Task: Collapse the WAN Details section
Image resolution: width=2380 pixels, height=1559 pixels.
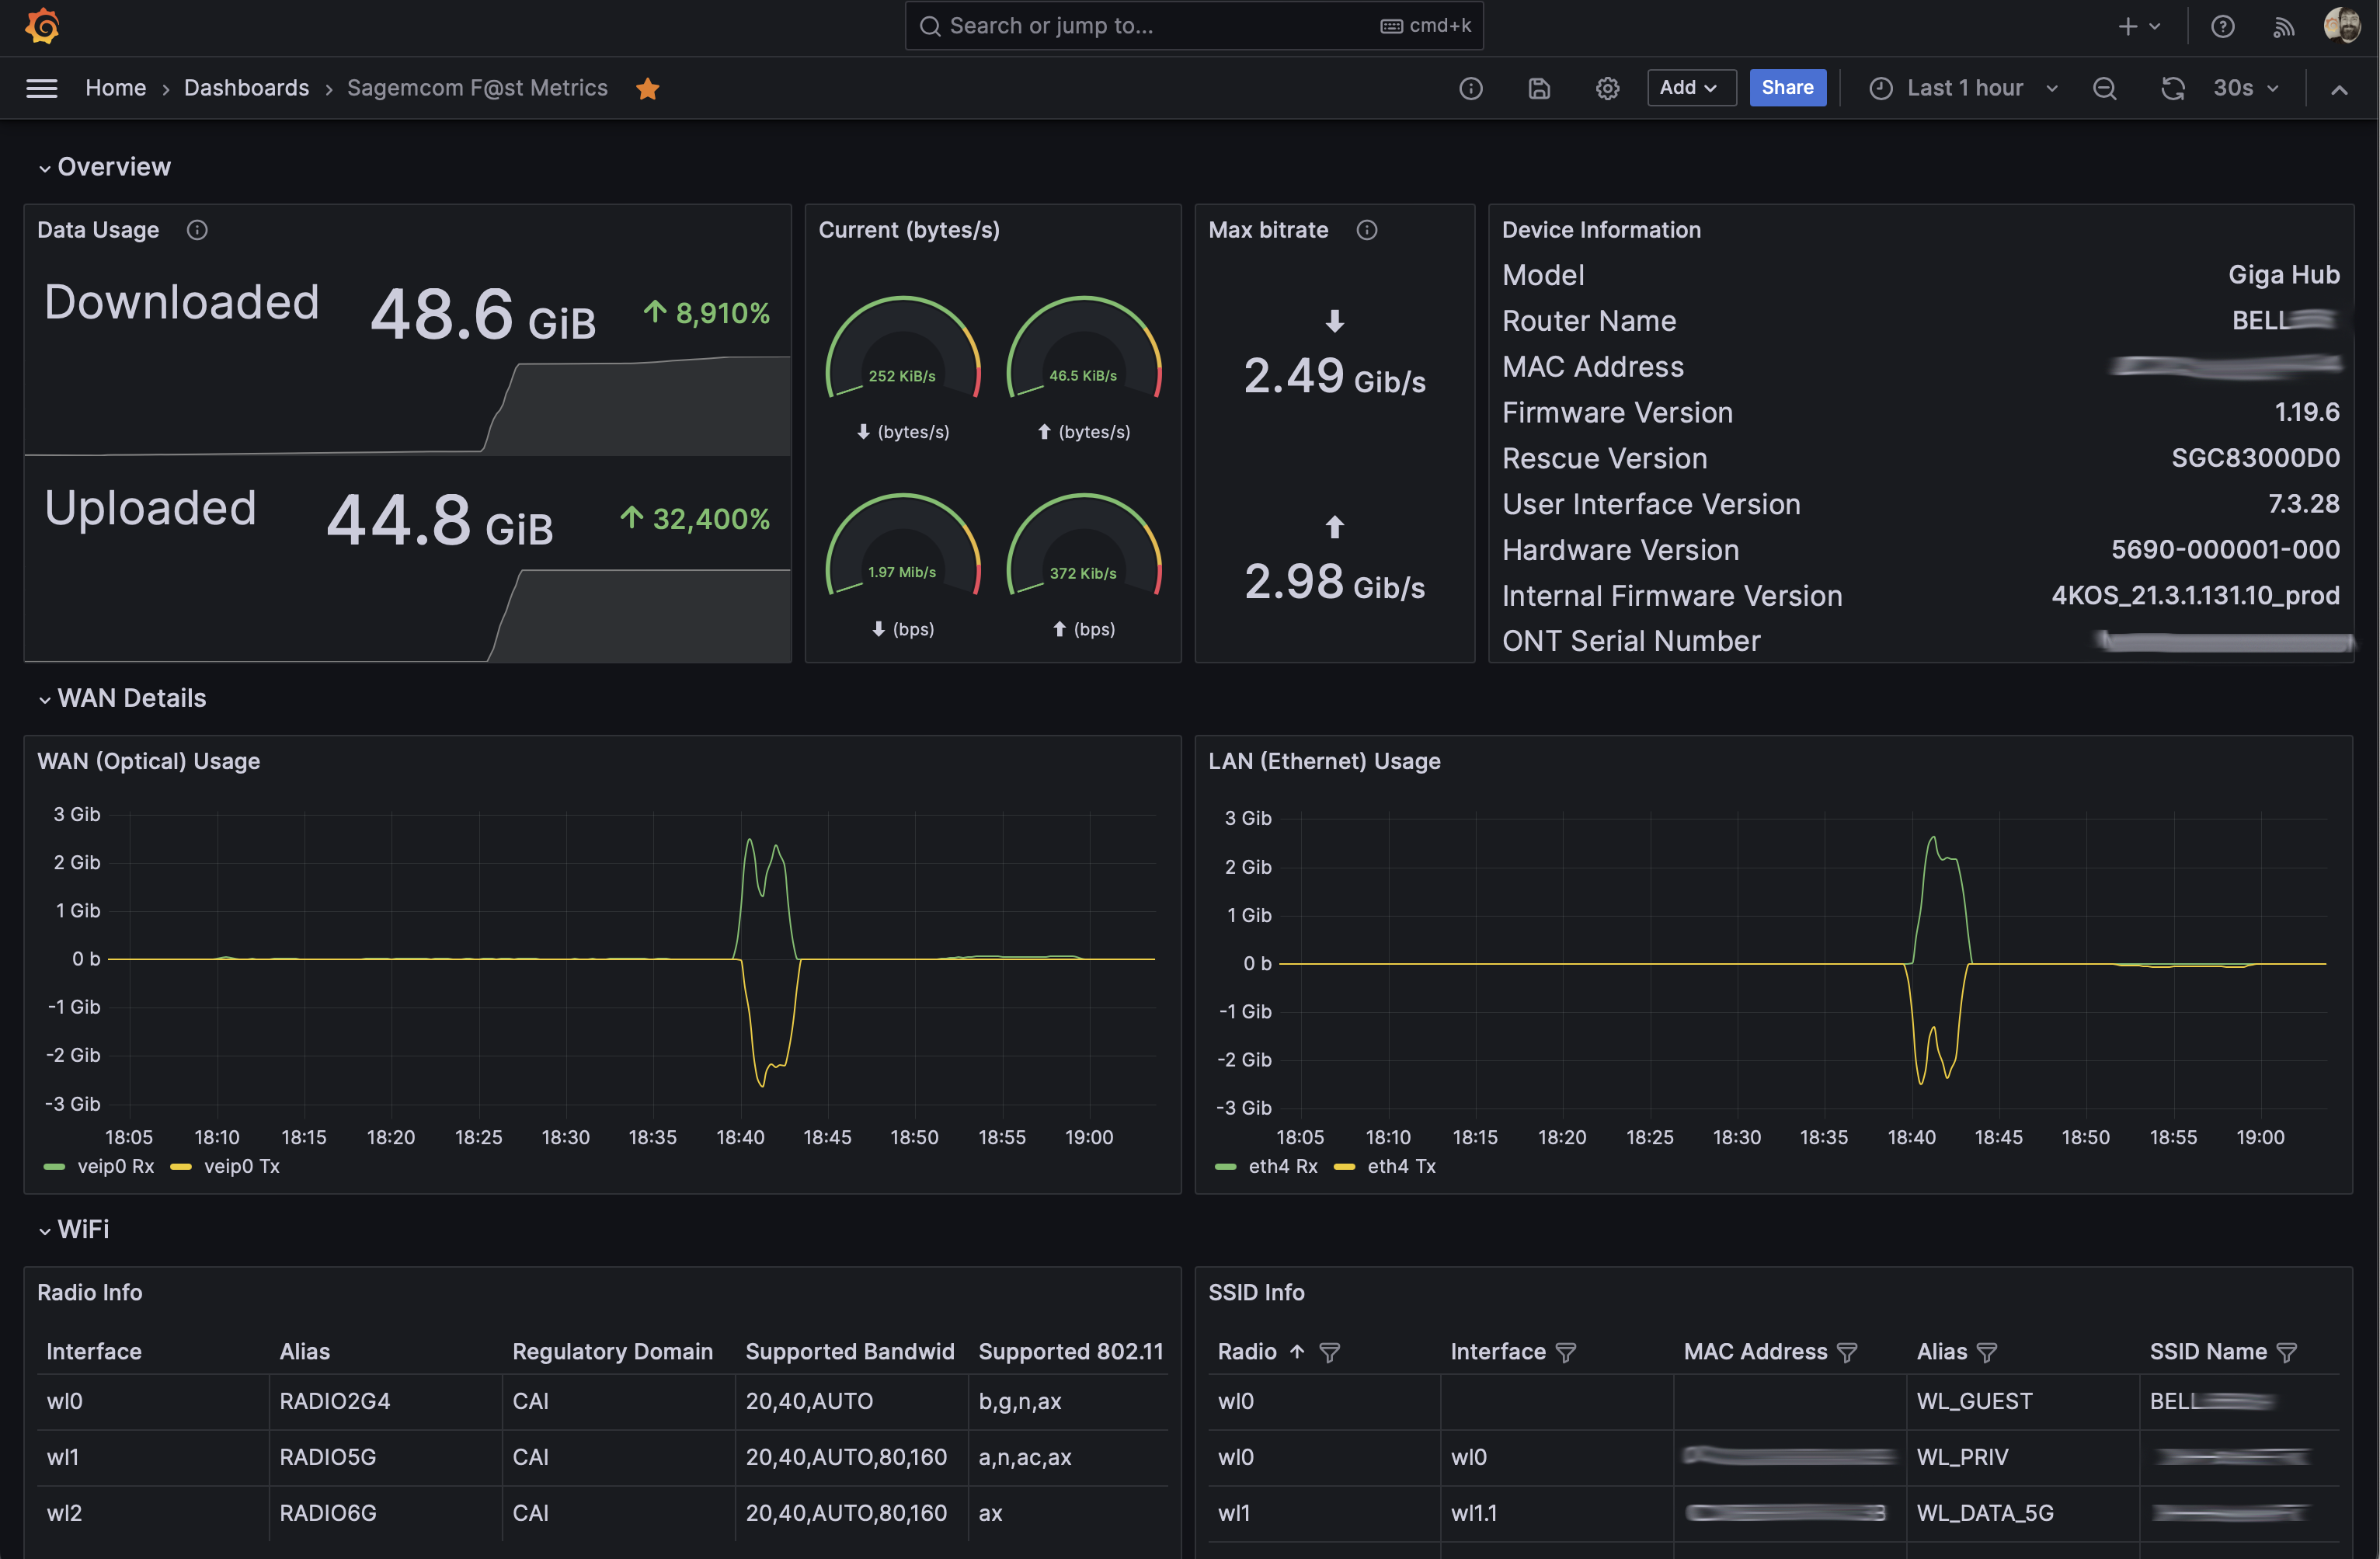Action: 42,696
